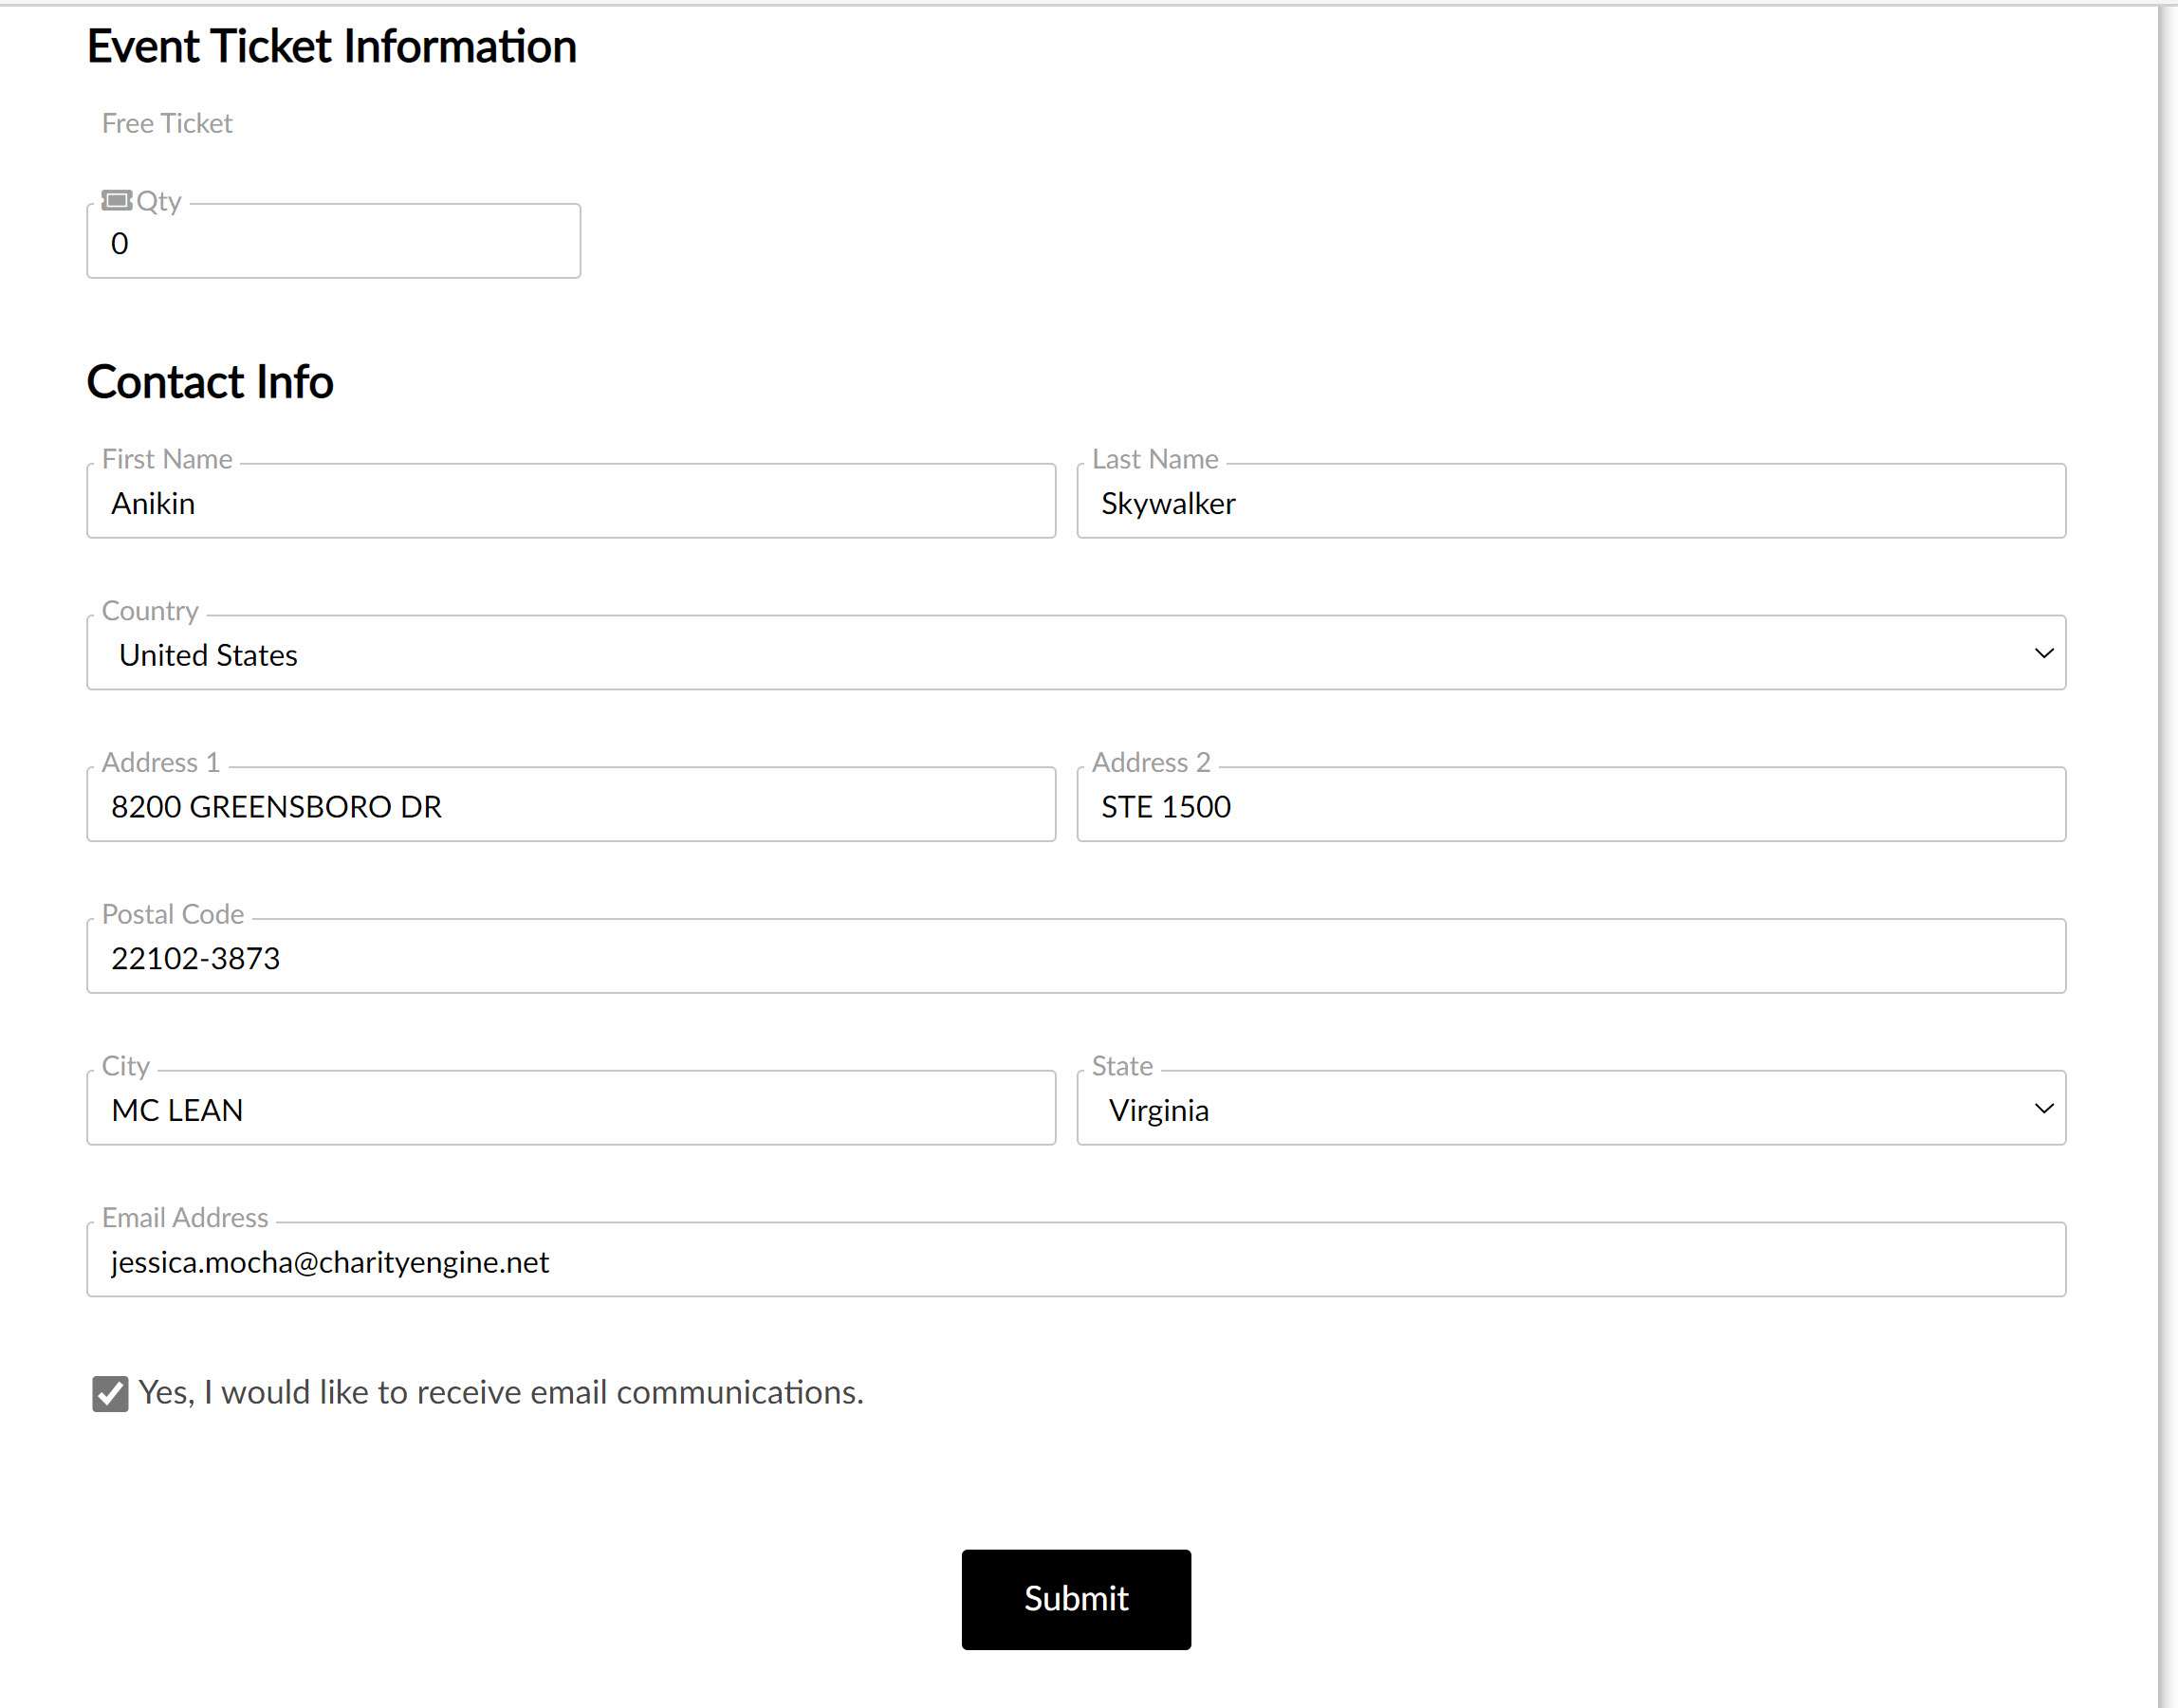Click the Email Address field
Image resolution: width=2178 pixels, height=1708 pixels.
[x=1076, y=1260]
